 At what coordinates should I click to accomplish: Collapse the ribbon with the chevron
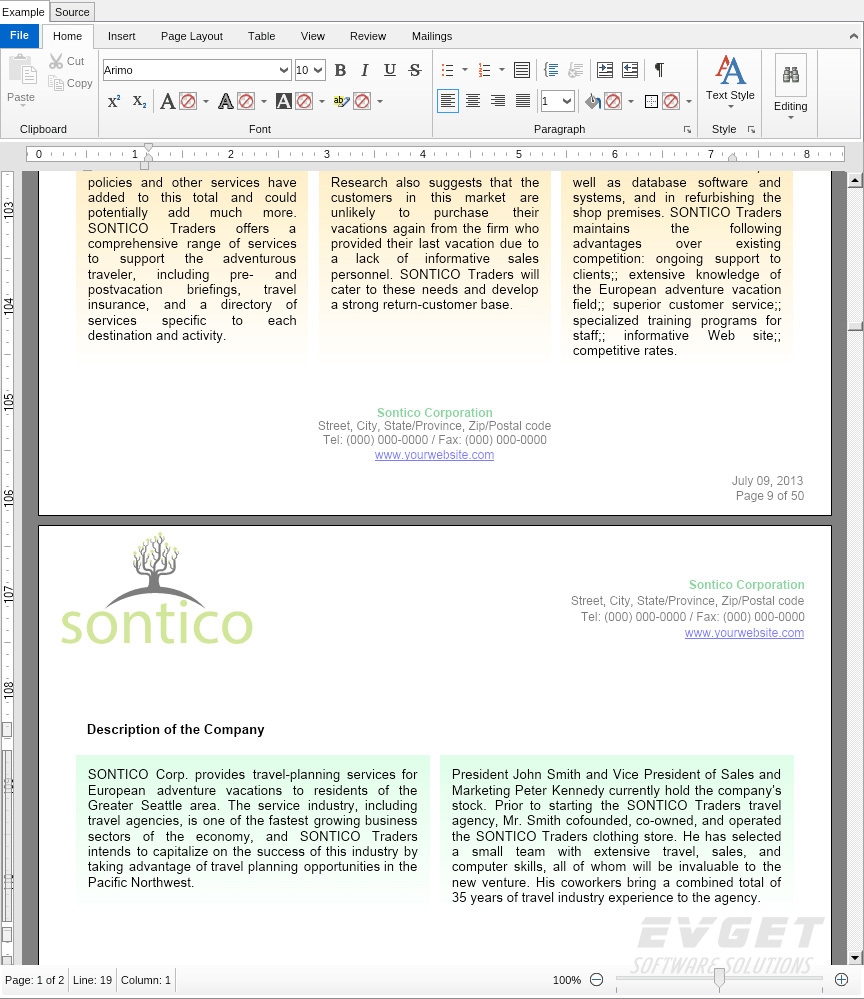pyautogui.click(x=854, y=36)
